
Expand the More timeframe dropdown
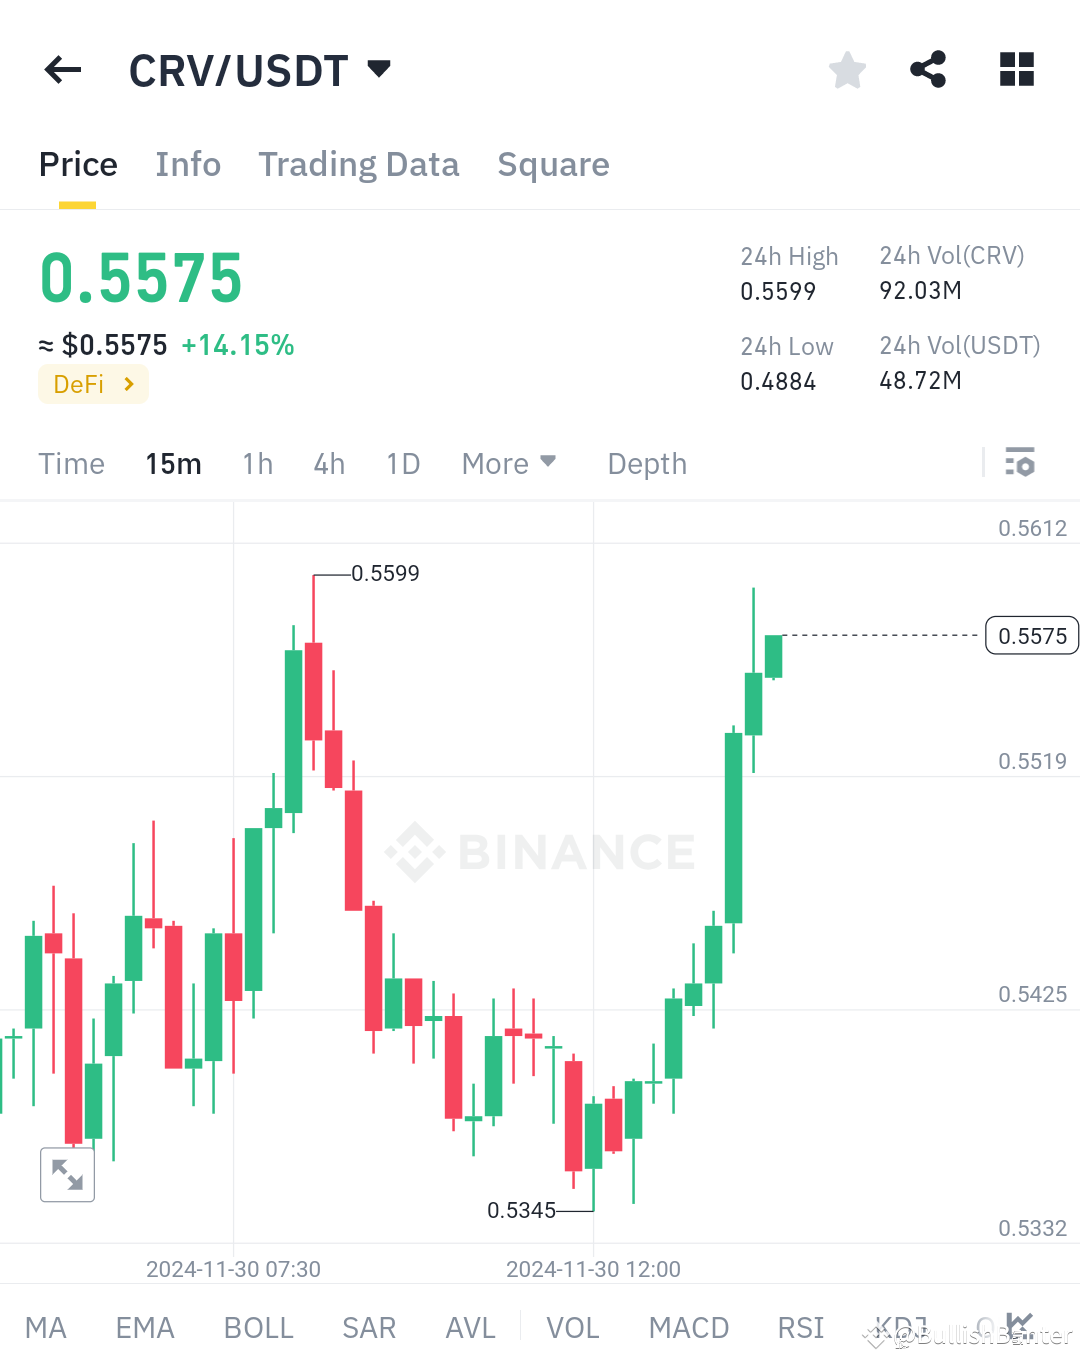pos(508,463)
